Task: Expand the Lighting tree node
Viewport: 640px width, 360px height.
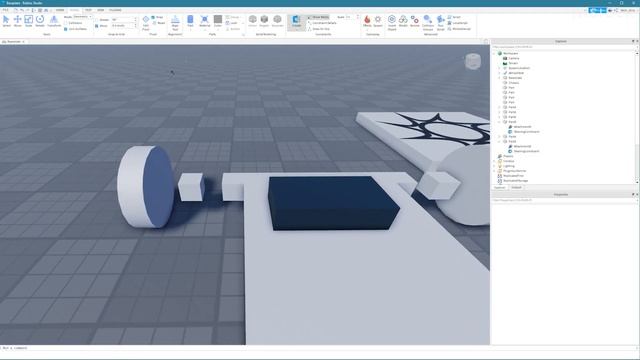Action: [x=494, y=166]
